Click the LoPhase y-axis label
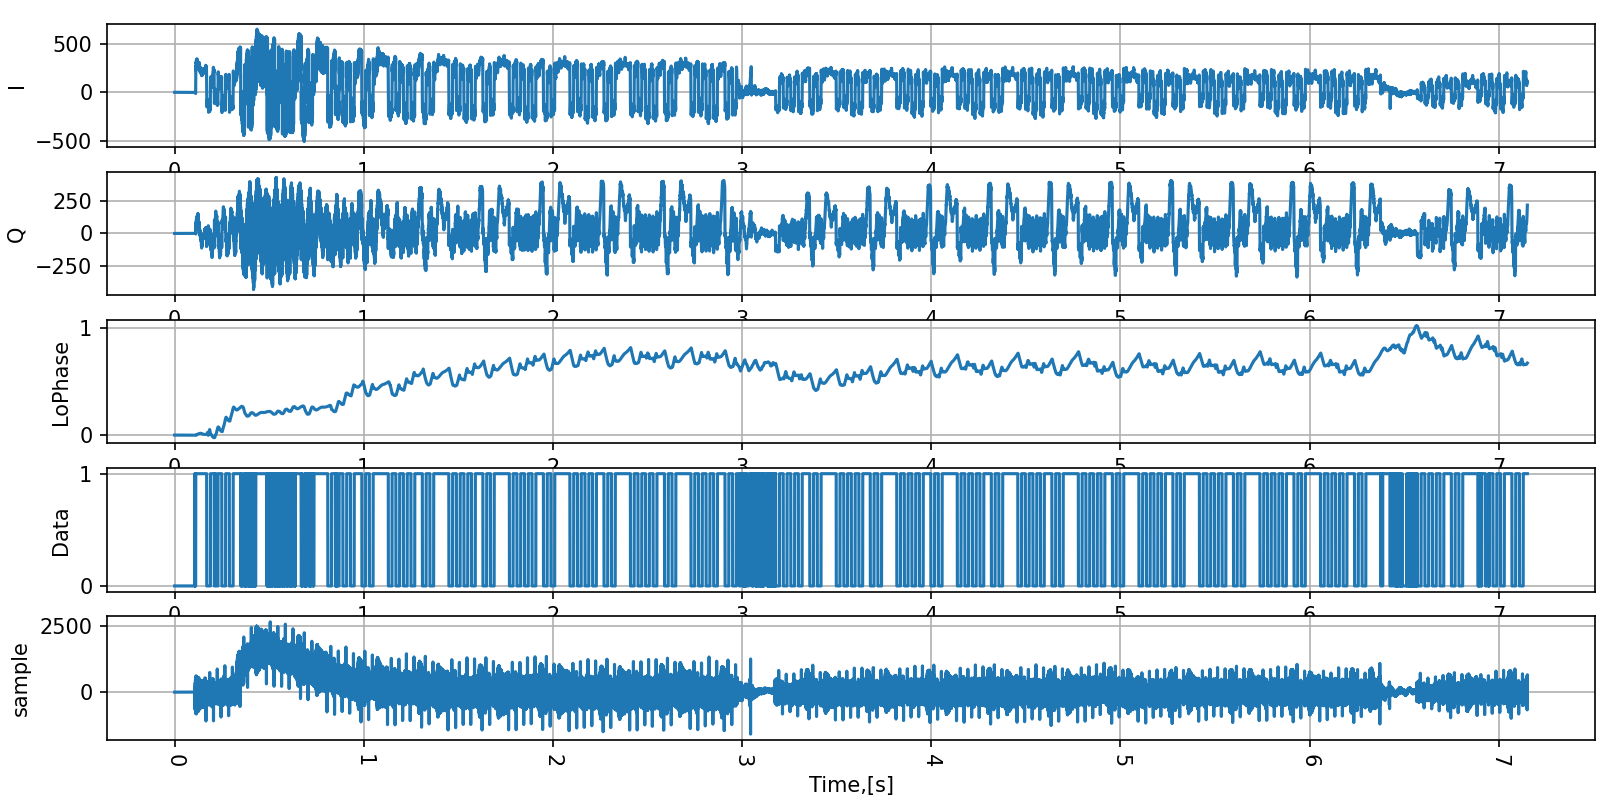This screenshot has width=1606, height=803. click(62, 384)
